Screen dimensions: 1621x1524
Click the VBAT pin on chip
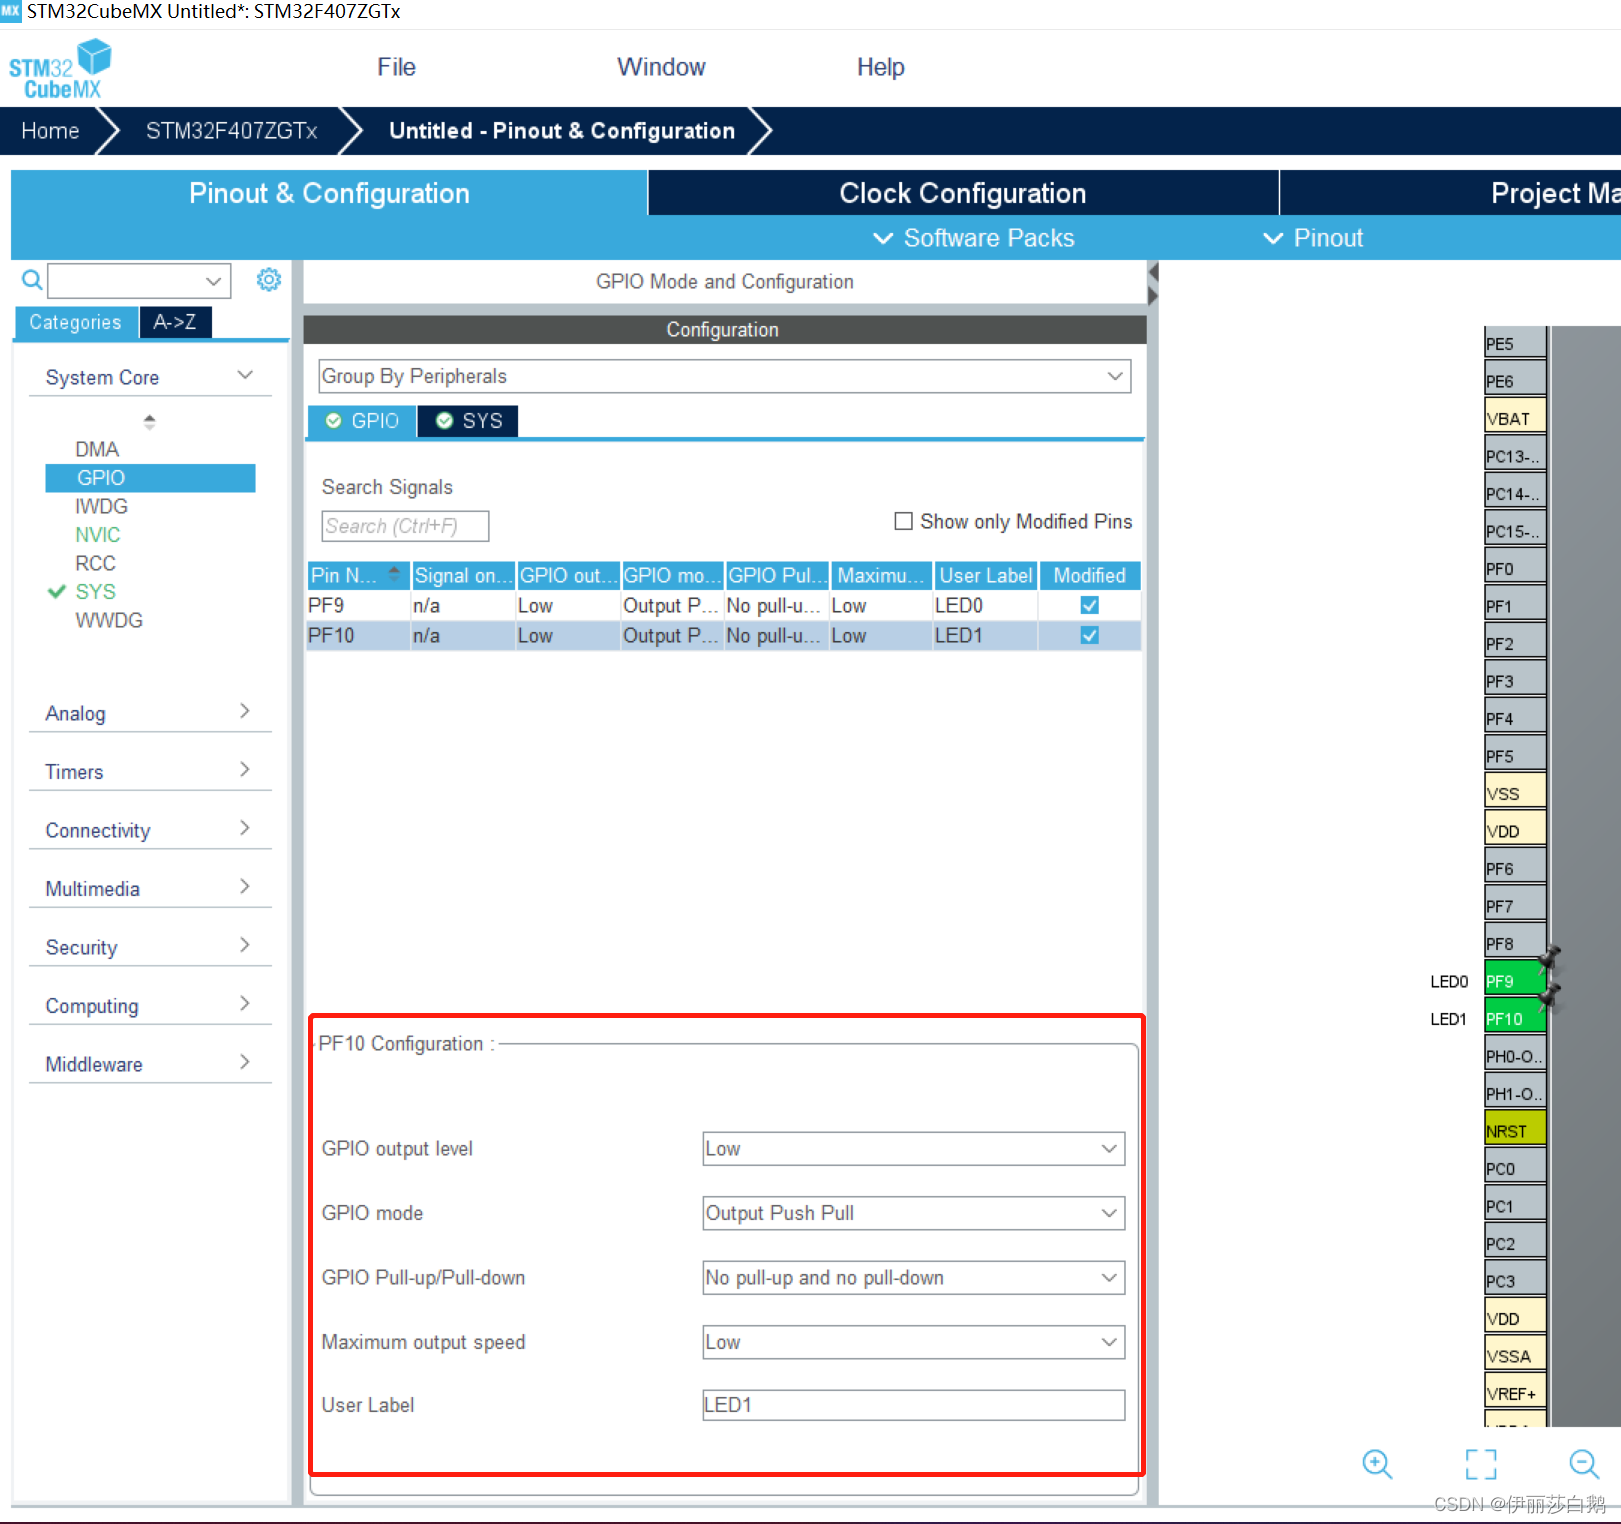tap(1514, 418)
